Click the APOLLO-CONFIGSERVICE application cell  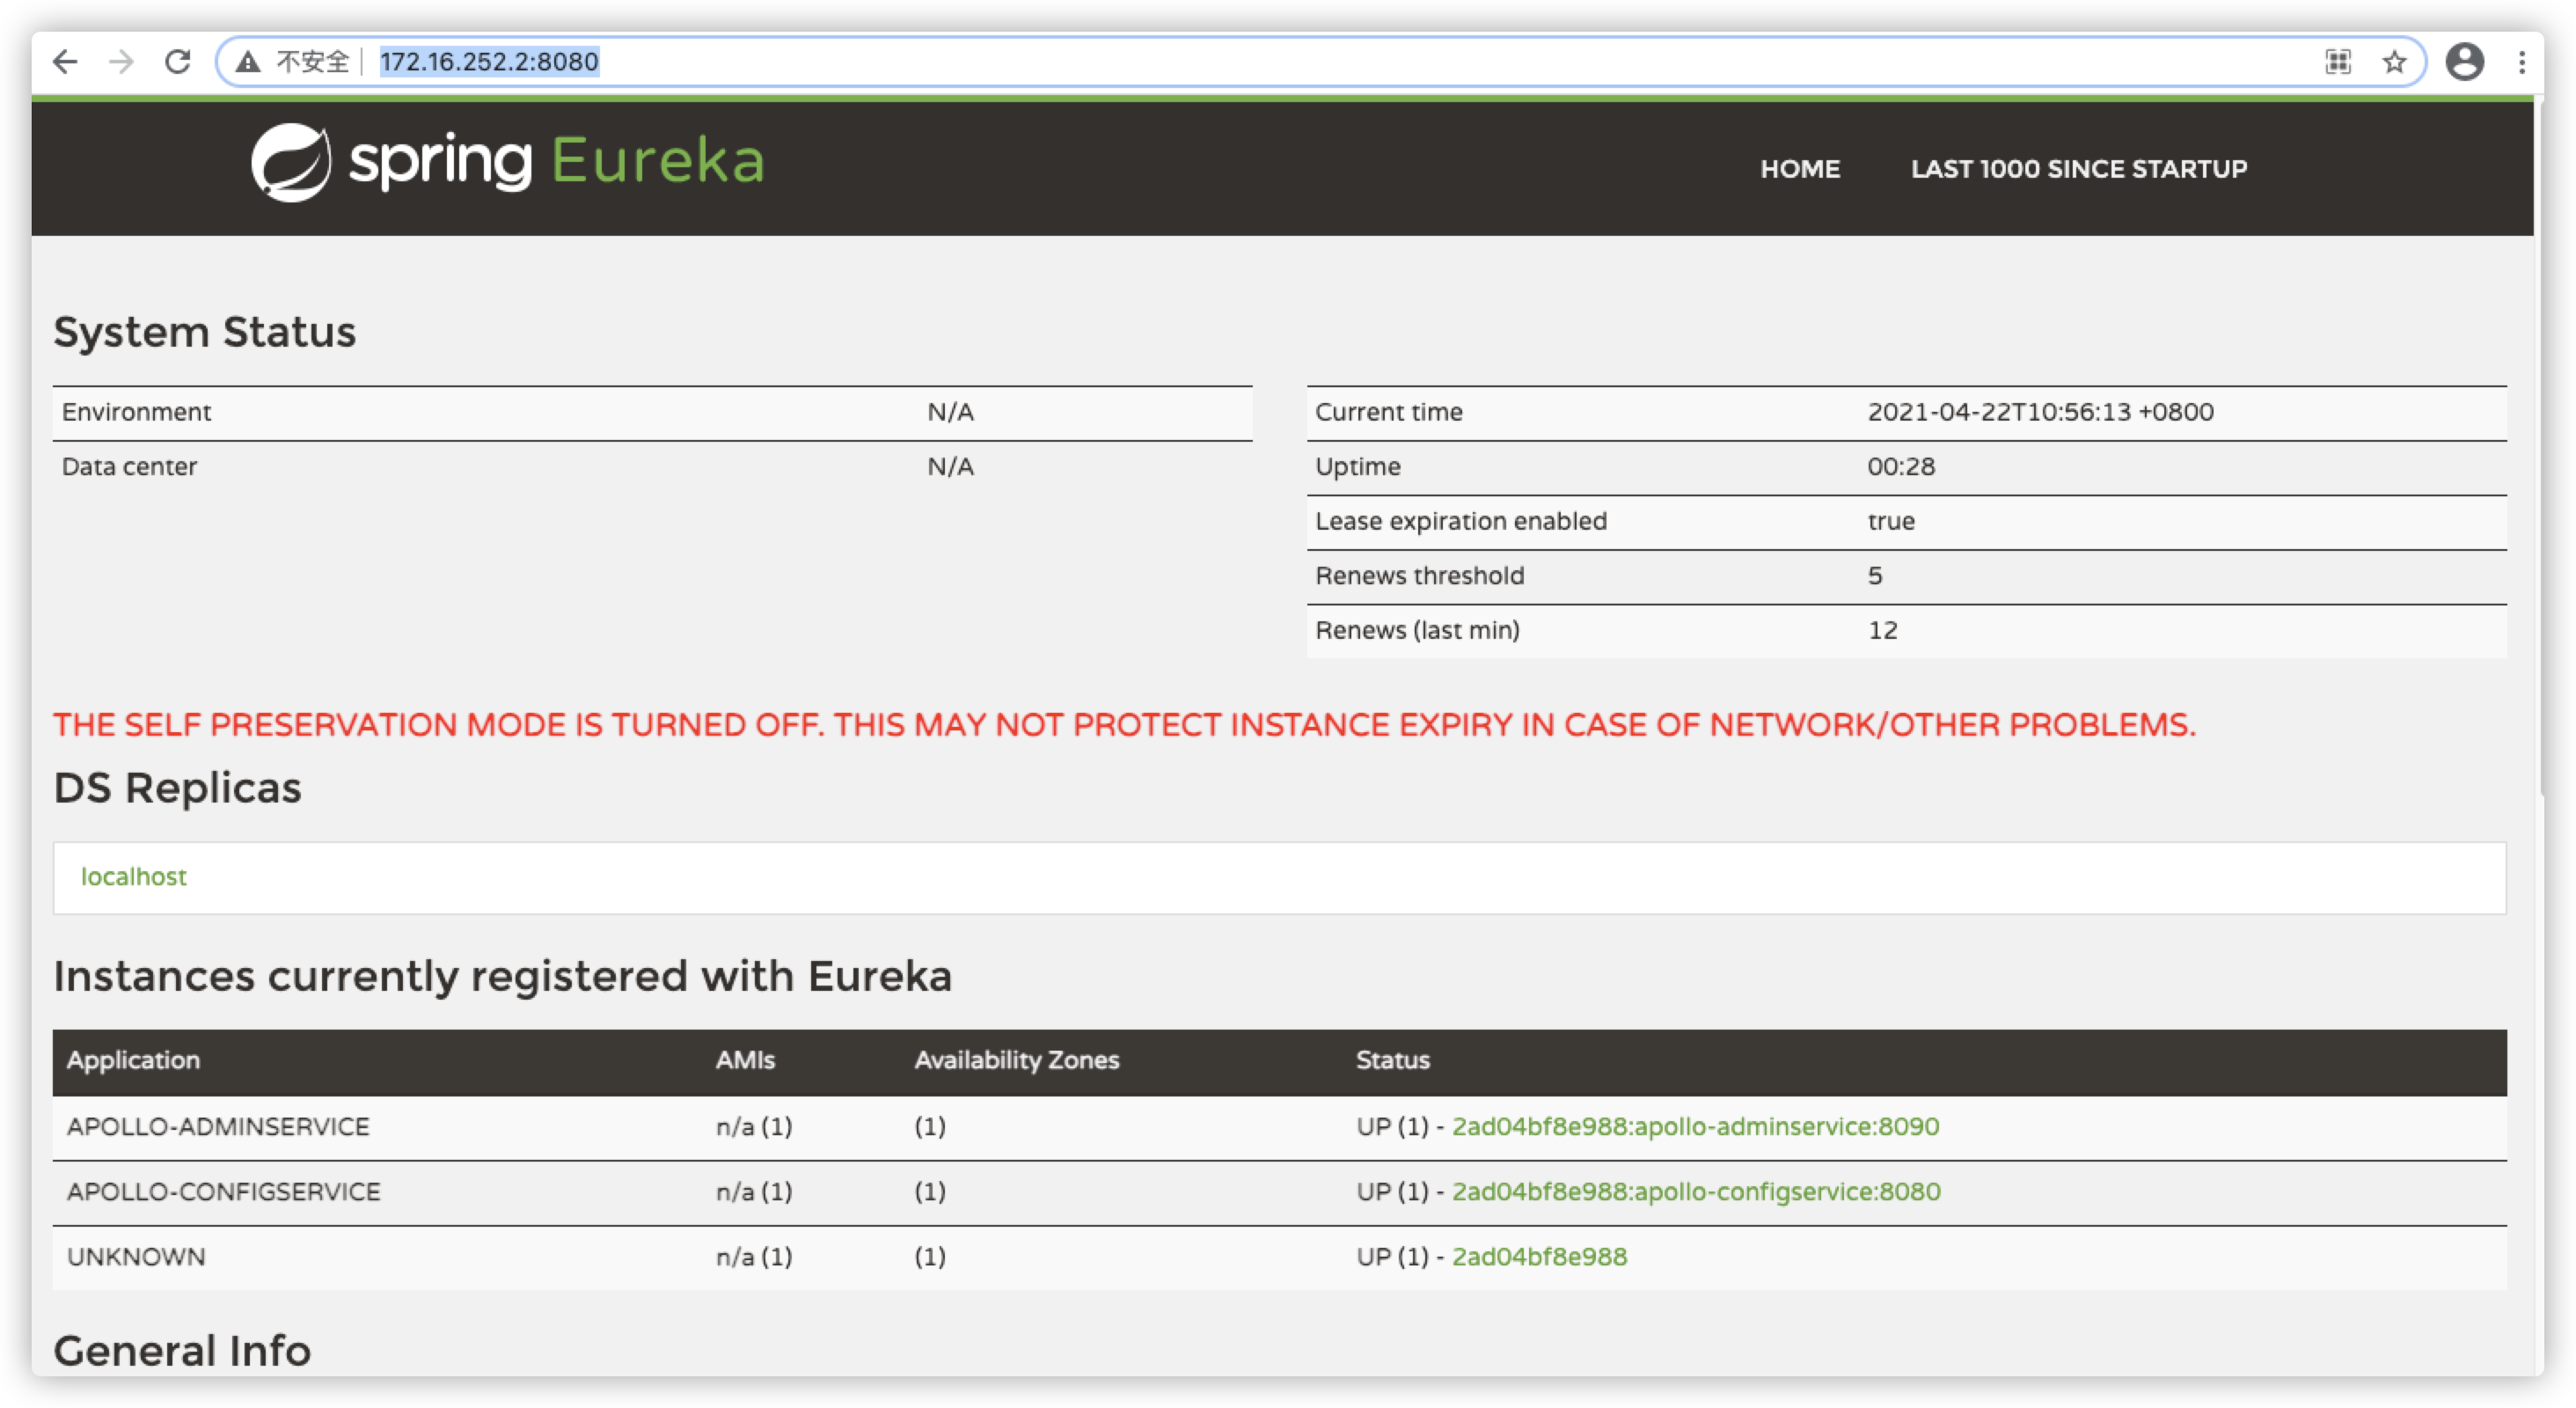click(x=224, y=1192)
